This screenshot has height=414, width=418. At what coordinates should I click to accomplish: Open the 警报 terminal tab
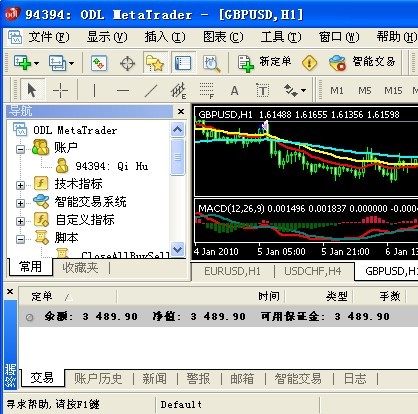(x=198, y=379)
